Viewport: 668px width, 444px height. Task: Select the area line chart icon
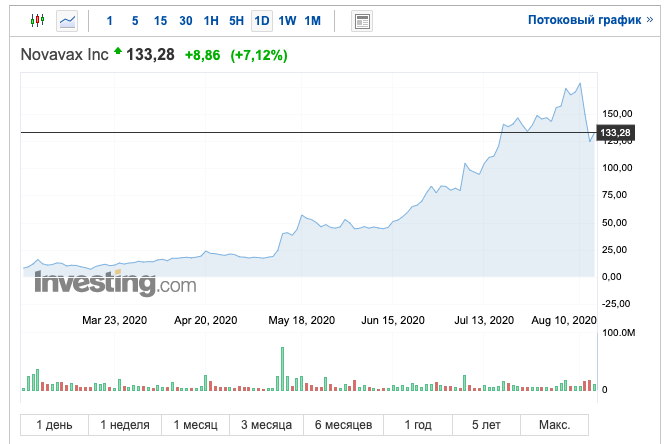pos(67,21)
